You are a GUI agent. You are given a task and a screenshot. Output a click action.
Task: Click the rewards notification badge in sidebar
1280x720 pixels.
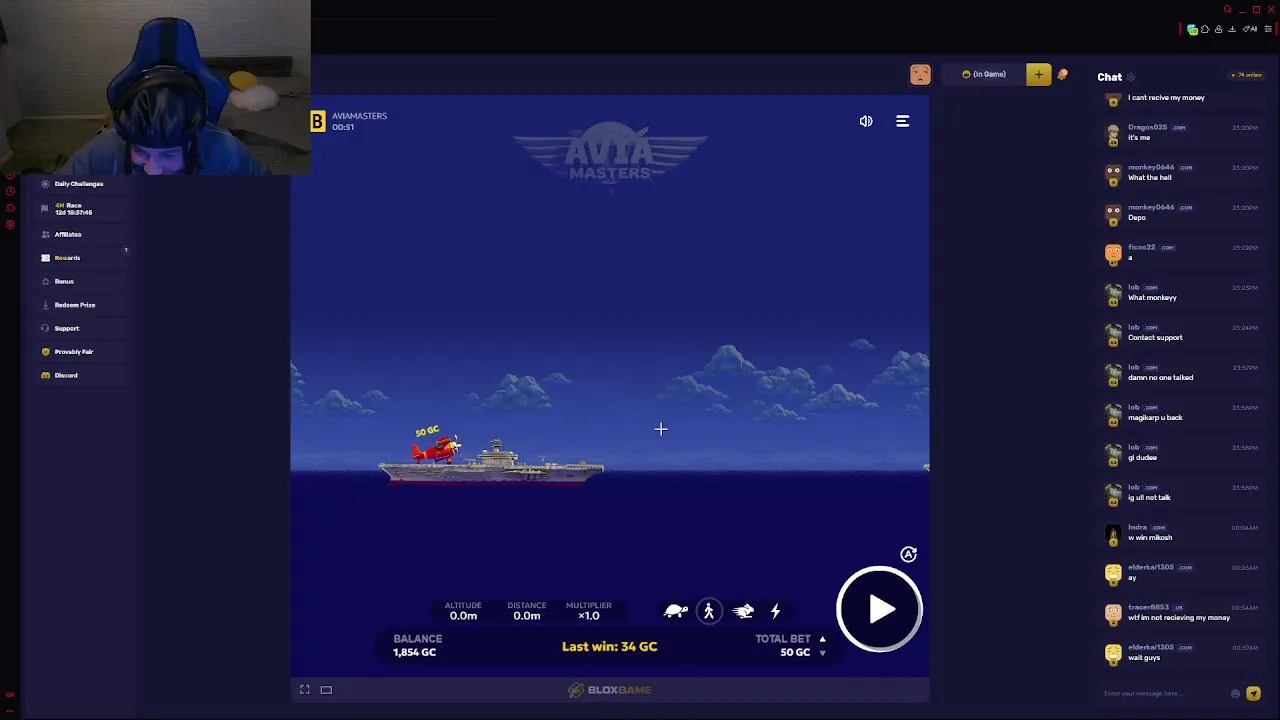click(126, 250)
